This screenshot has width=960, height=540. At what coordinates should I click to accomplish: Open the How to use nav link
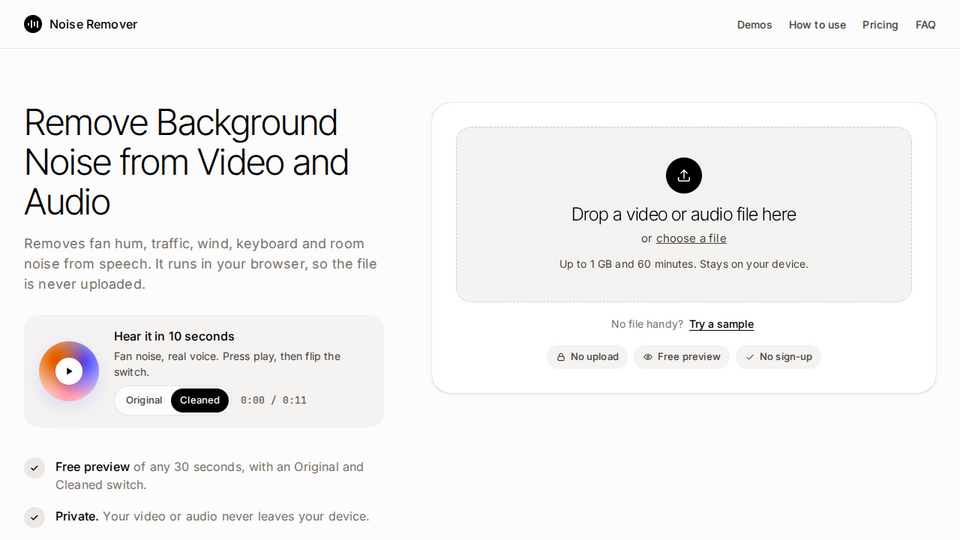[x=817, y=24]
